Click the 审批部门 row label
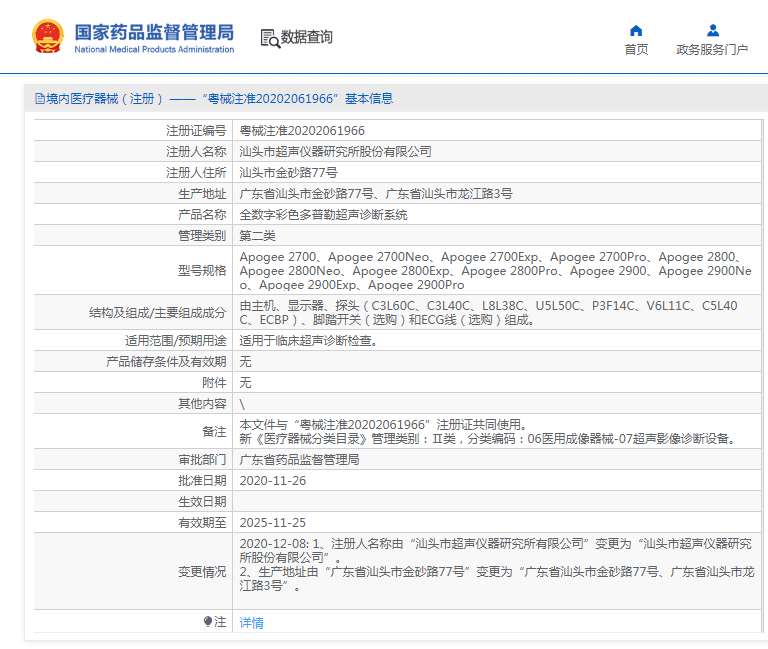Screen dimensions: 768x649 [x=202, y=460]
